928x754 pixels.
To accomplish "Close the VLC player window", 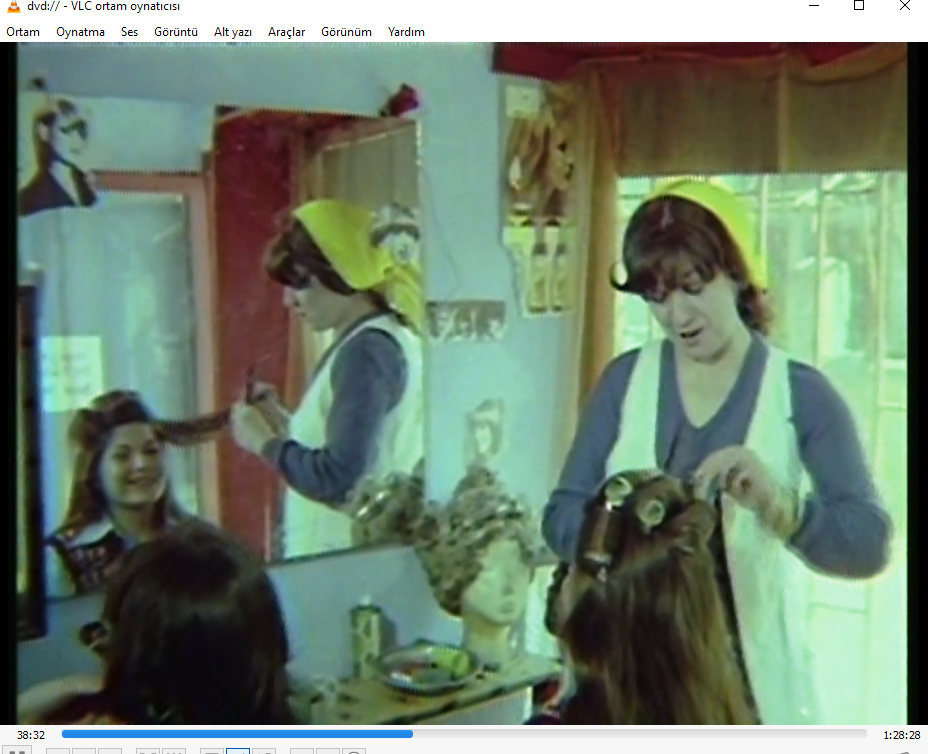I will 905,6.
